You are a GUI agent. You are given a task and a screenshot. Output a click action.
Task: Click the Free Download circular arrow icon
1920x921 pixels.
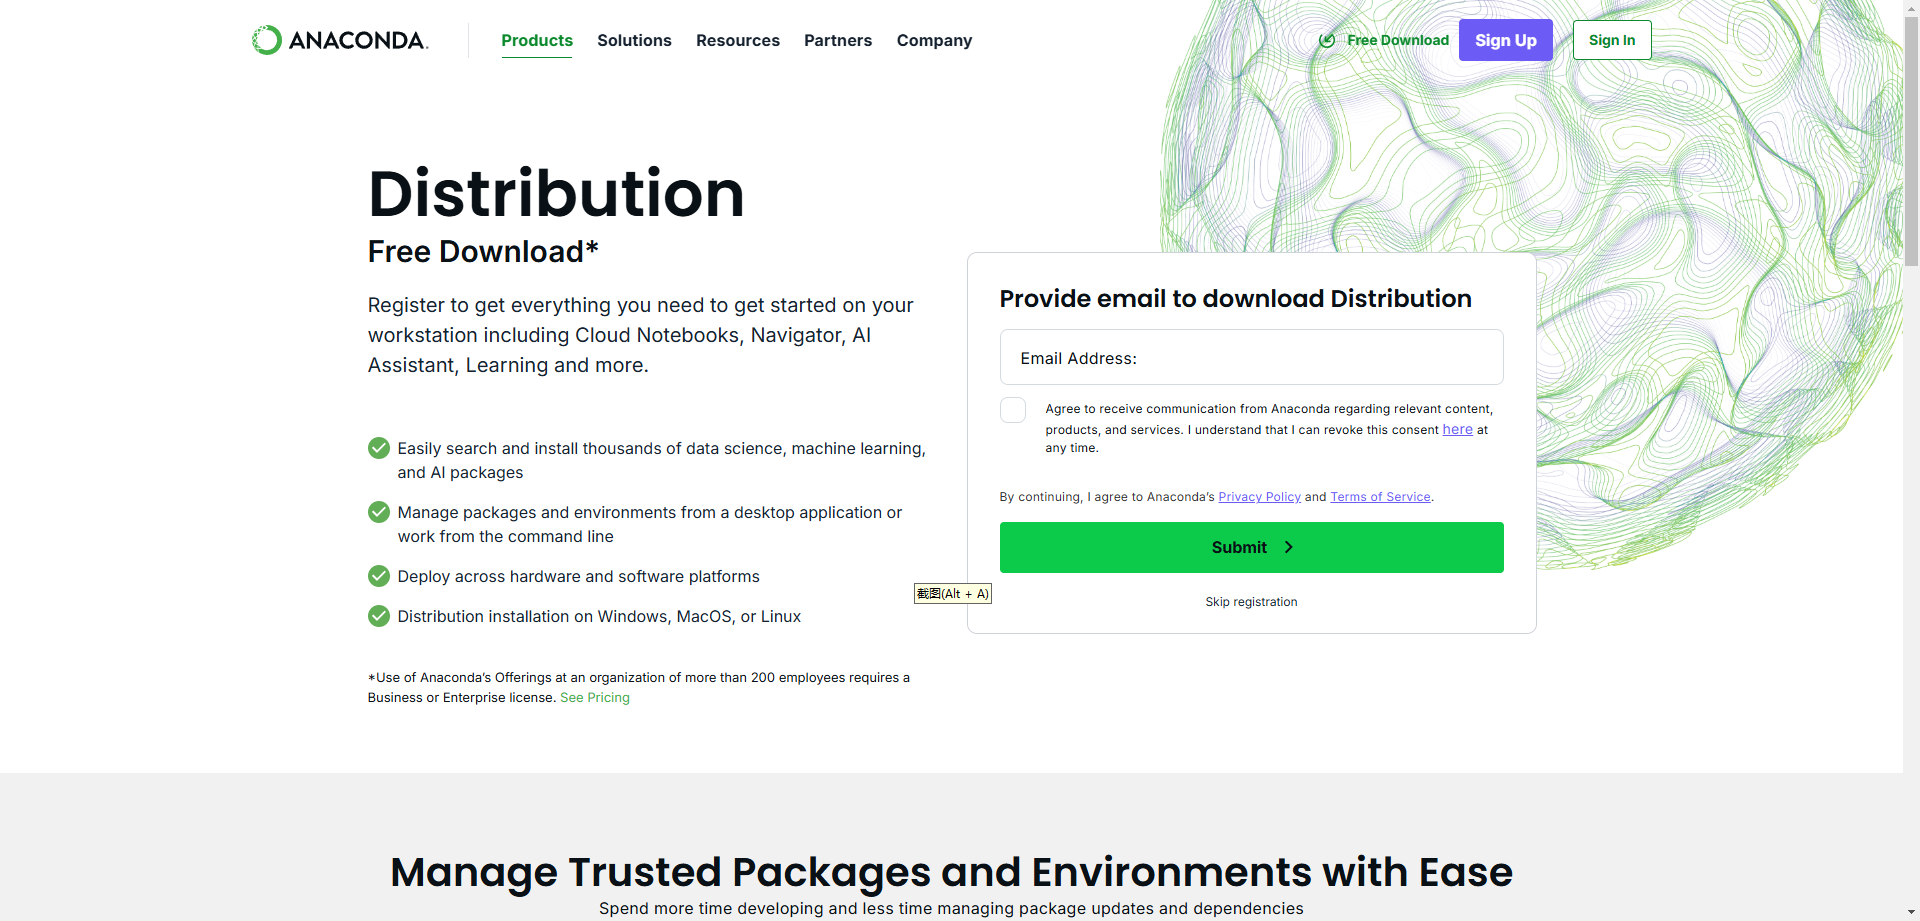click(x=1327, y=40)
